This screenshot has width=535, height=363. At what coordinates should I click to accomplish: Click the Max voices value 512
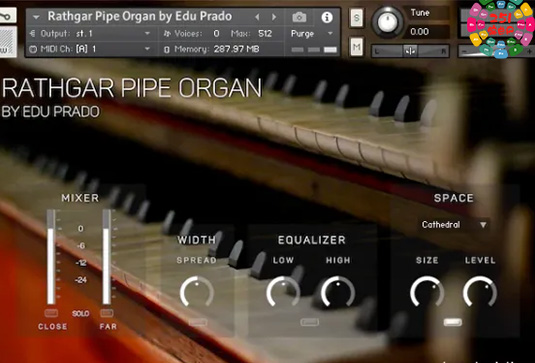[x=265, y=33]
